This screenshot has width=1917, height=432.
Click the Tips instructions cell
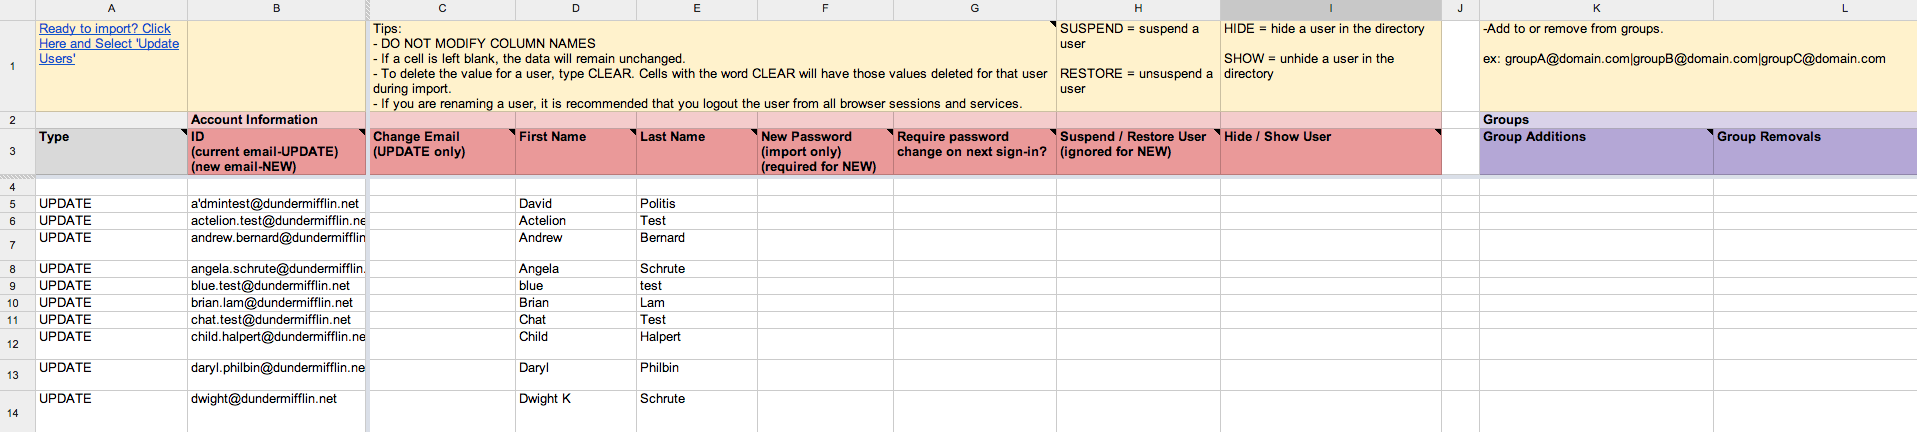point(713,66)
